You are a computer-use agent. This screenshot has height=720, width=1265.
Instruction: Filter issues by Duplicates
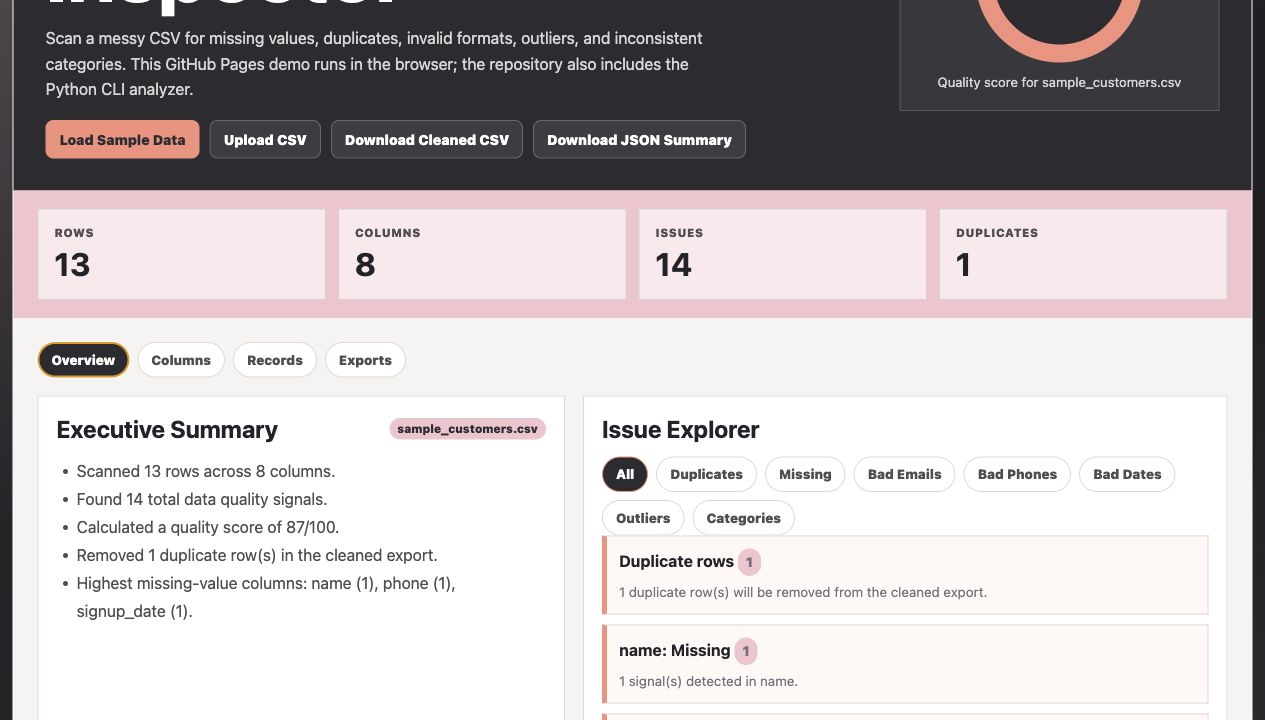pyautogui.click(x=707, y=474)
